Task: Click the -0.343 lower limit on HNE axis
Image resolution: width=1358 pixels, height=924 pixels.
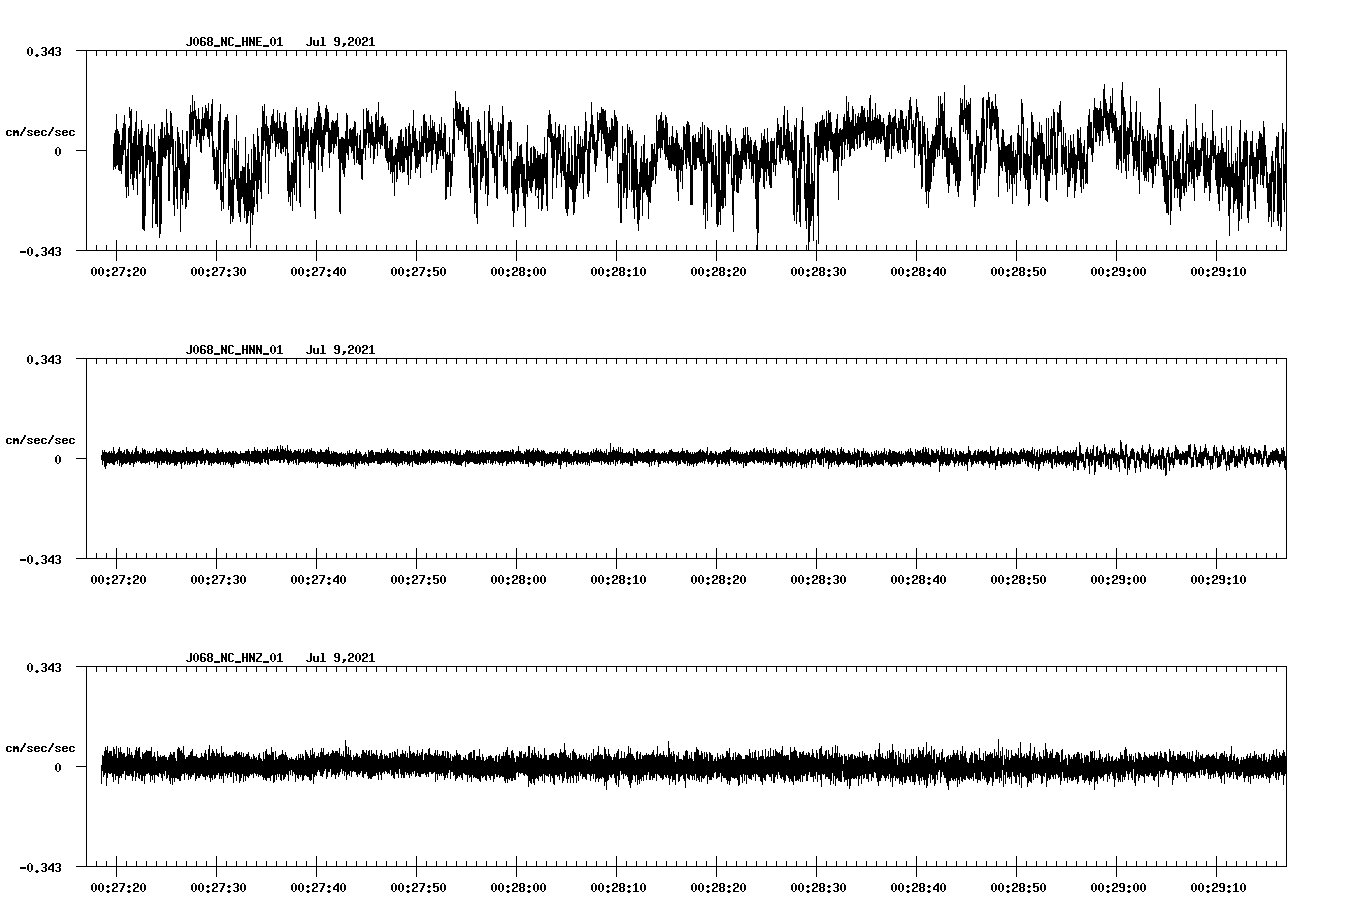Action: (40, 252)
